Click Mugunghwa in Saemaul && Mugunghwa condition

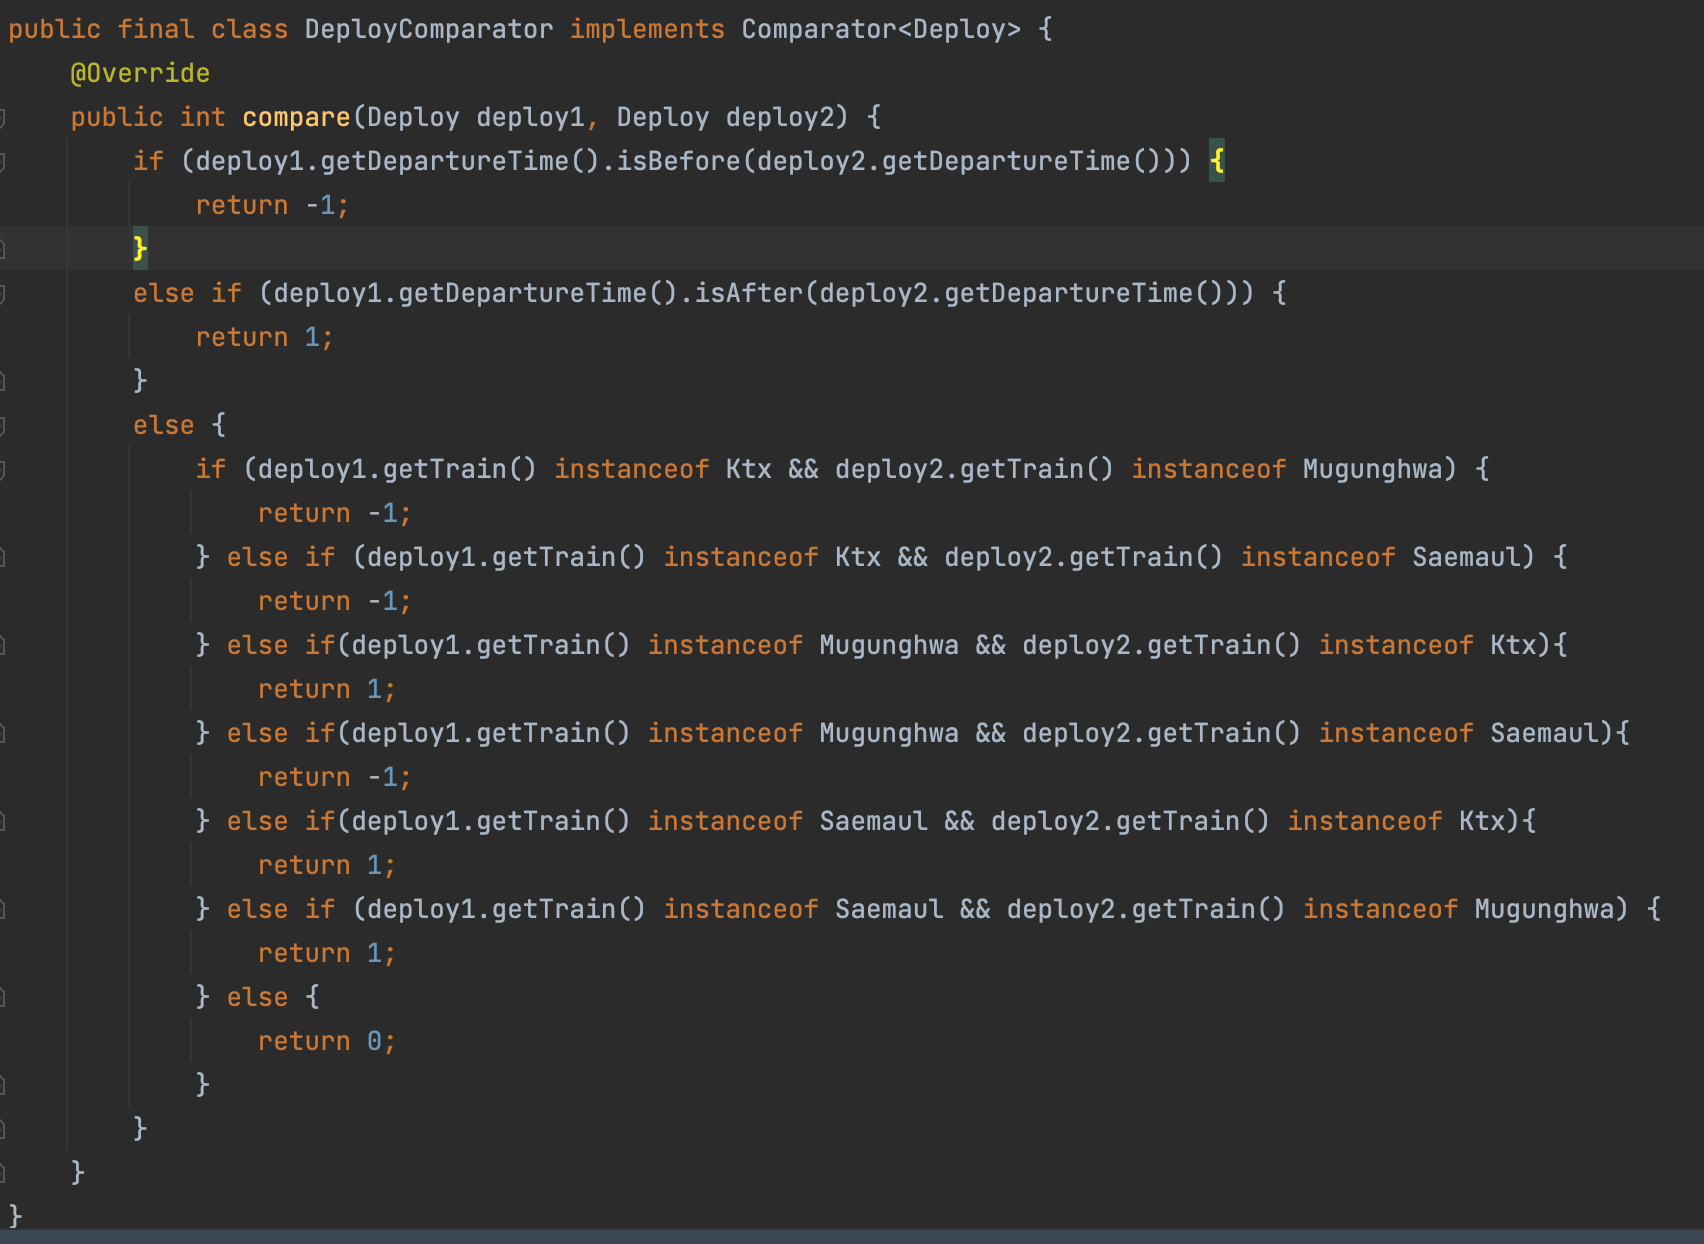click(1545, 909)
